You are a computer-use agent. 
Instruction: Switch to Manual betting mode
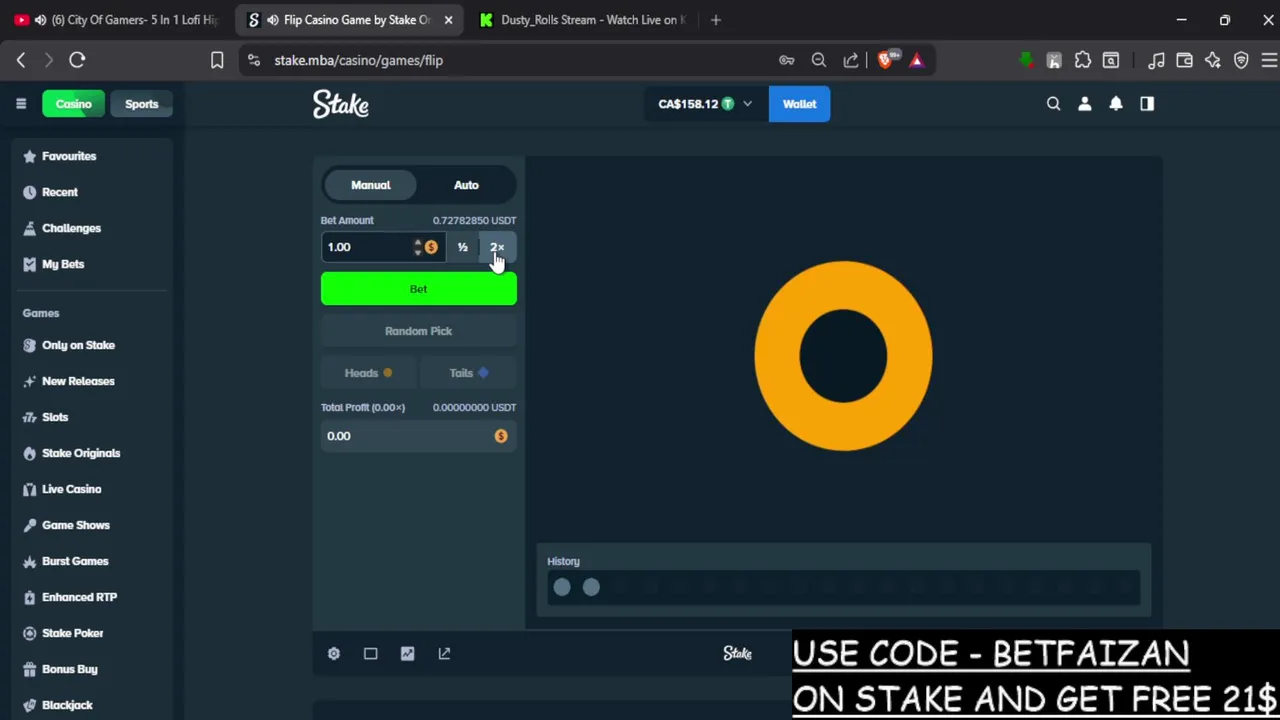pyautogui.click(x=371, y=185)
